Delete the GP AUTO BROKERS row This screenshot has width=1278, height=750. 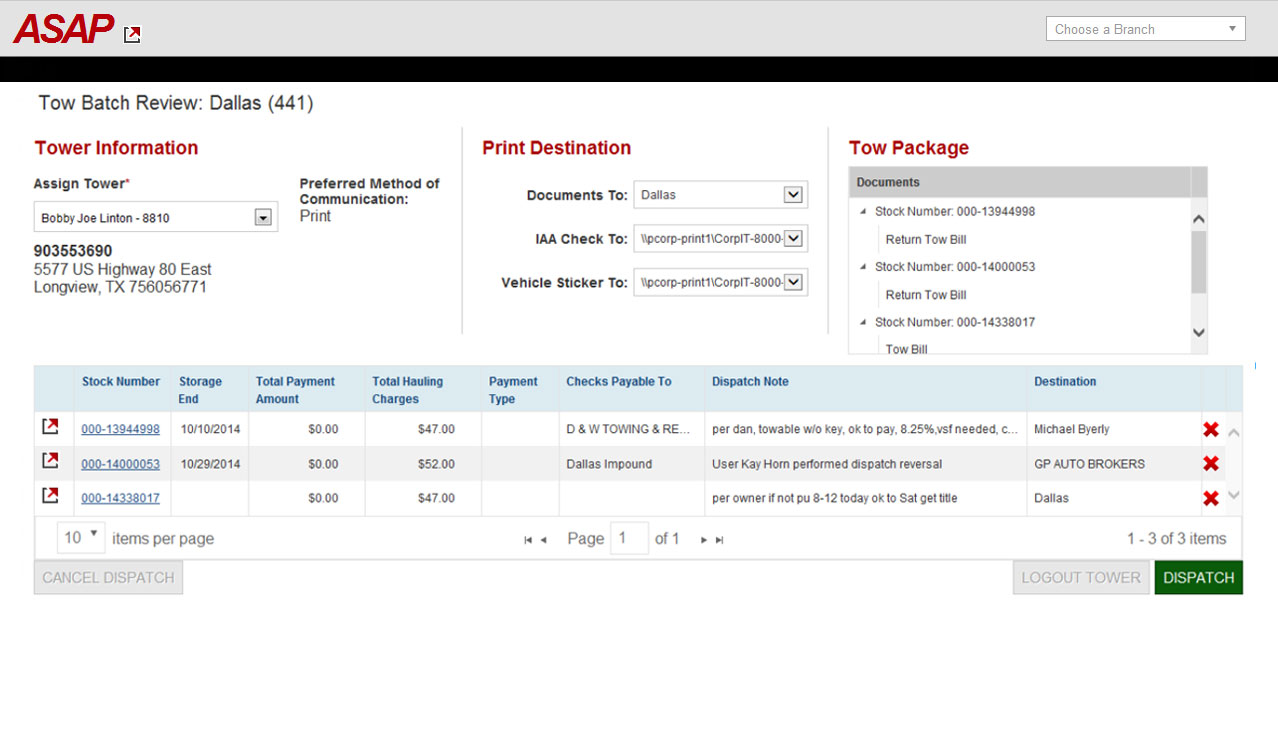point(1210,464)
